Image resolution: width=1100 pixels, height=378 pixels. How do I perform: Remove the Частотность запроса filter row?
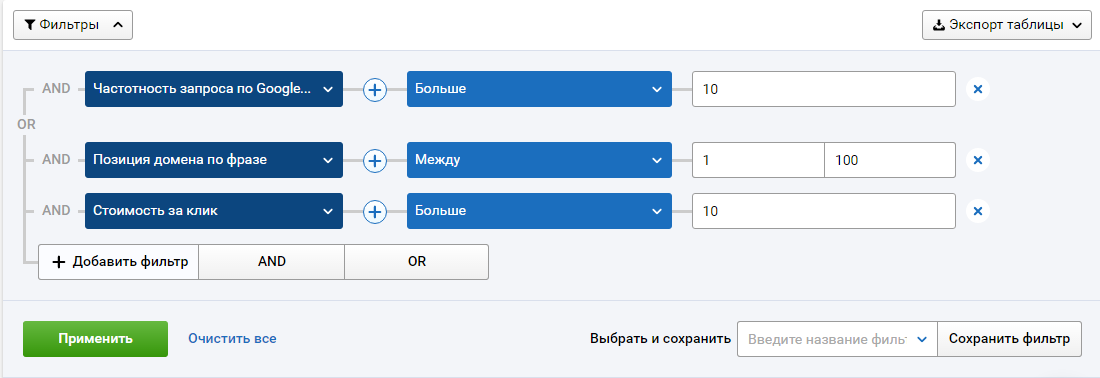click(978, 89)
